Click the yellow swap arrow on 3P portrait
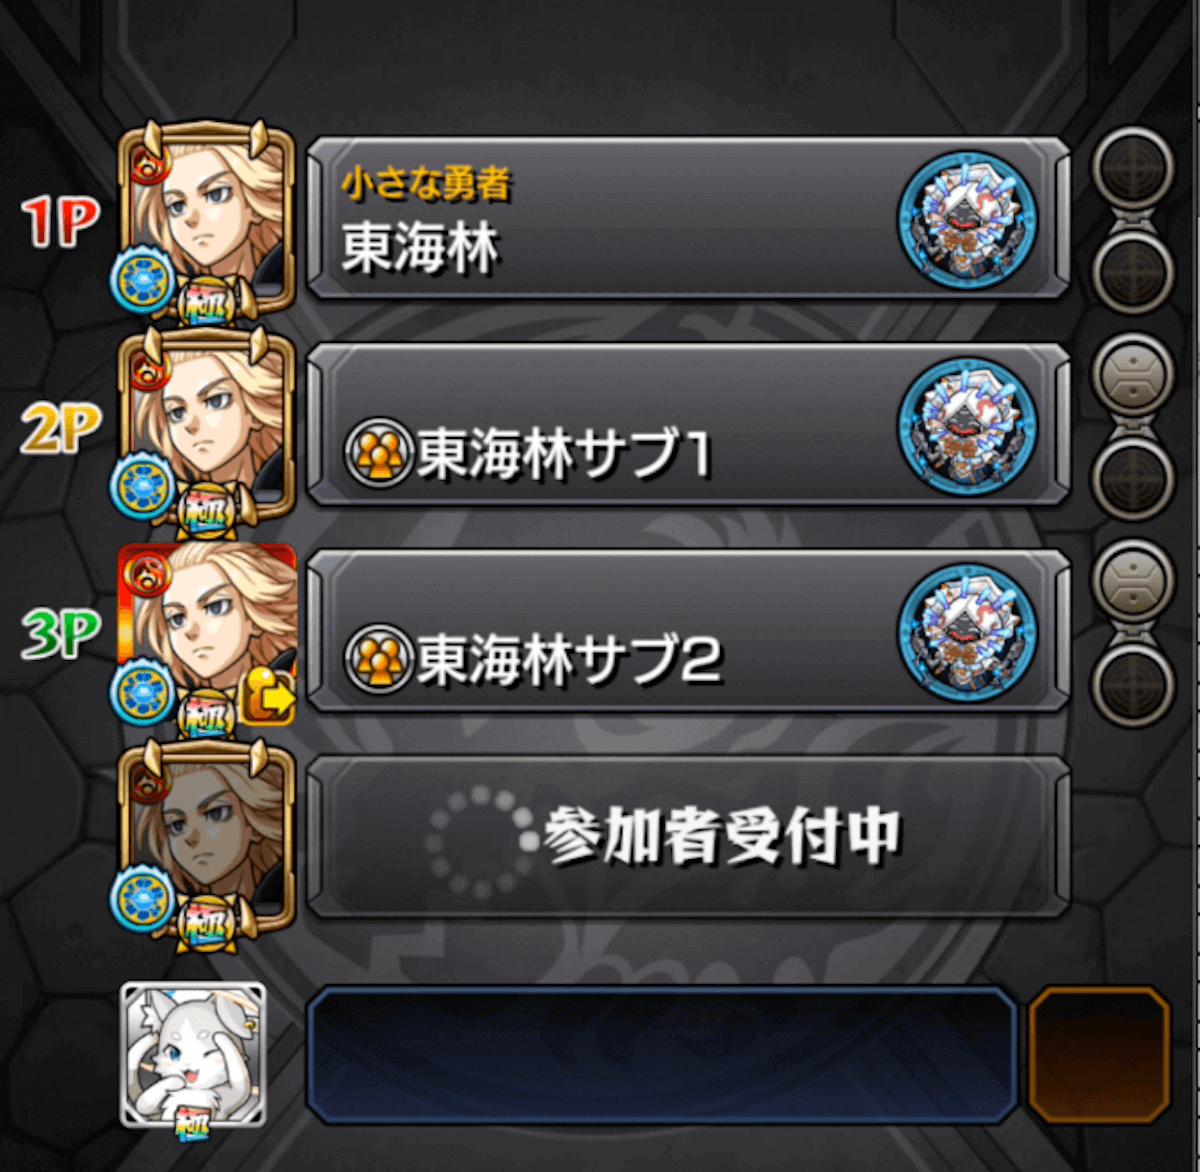The image size is (1200, 1172). (267, 697)
